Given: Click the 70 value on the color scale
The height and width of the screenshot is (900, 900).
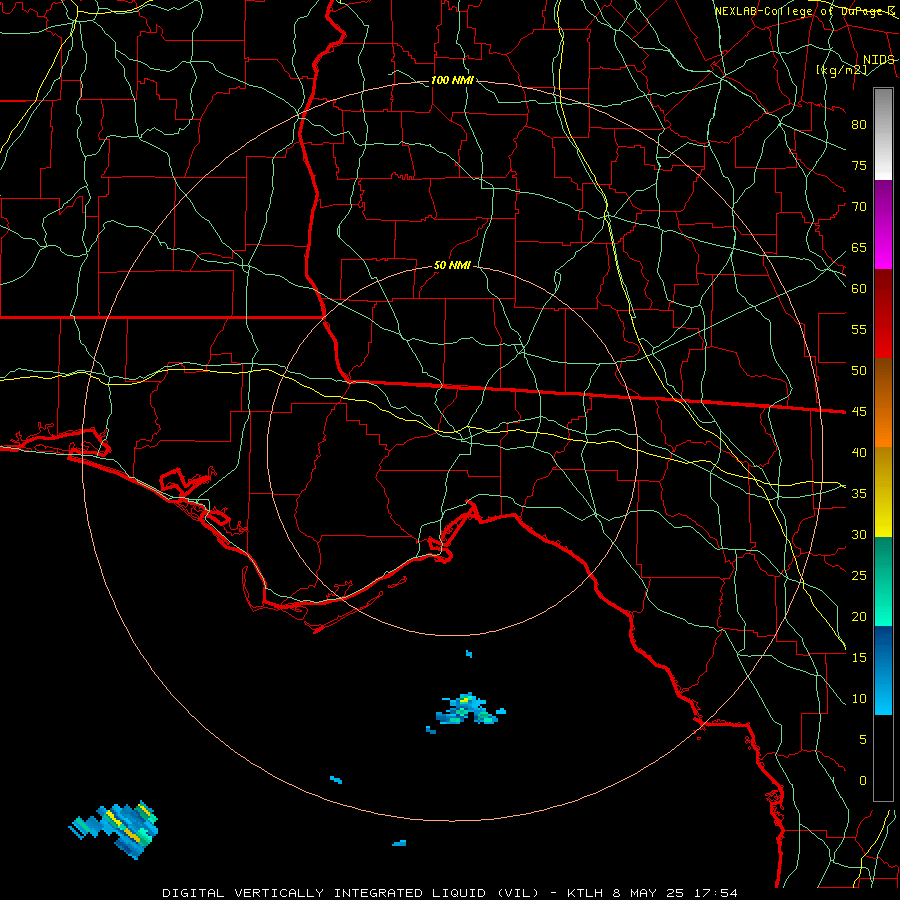Looking at the screenshot, I should 859,207.
